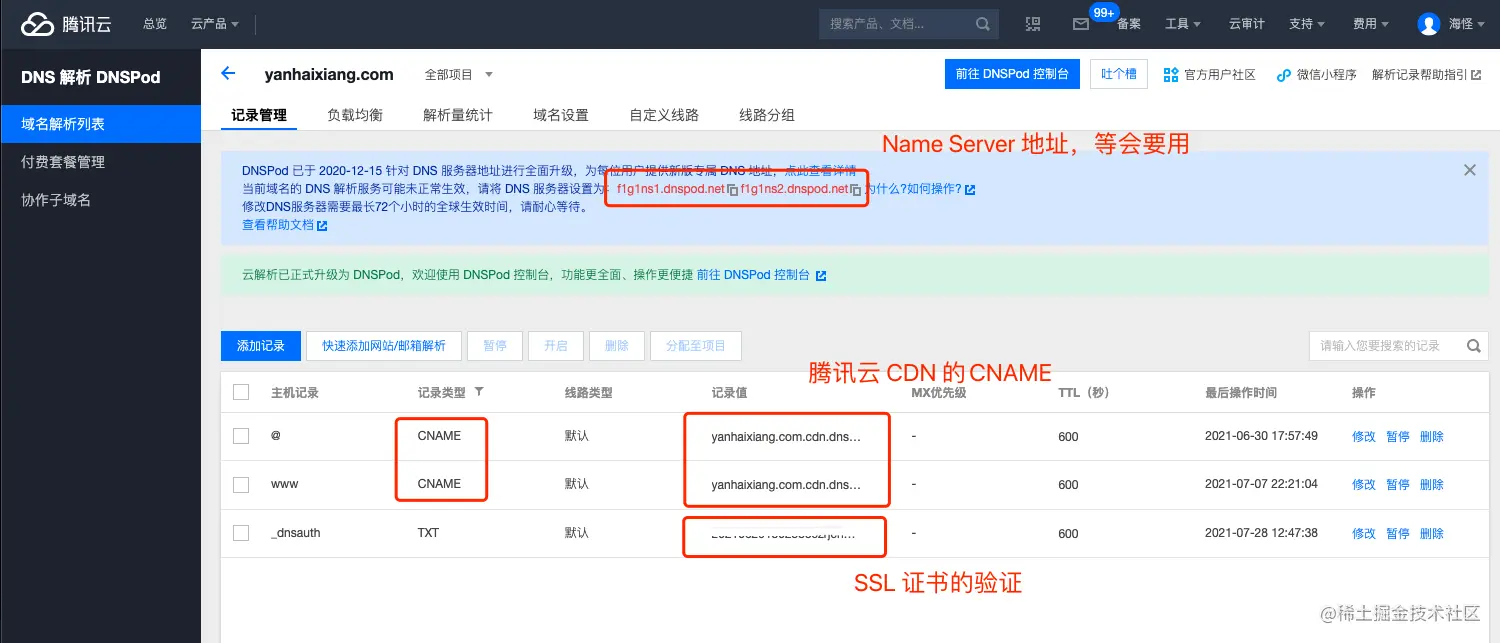Viewport: 1500px width, 643px height.
Task: Open the account name dropdown
Action: (x=1467, y=24)
